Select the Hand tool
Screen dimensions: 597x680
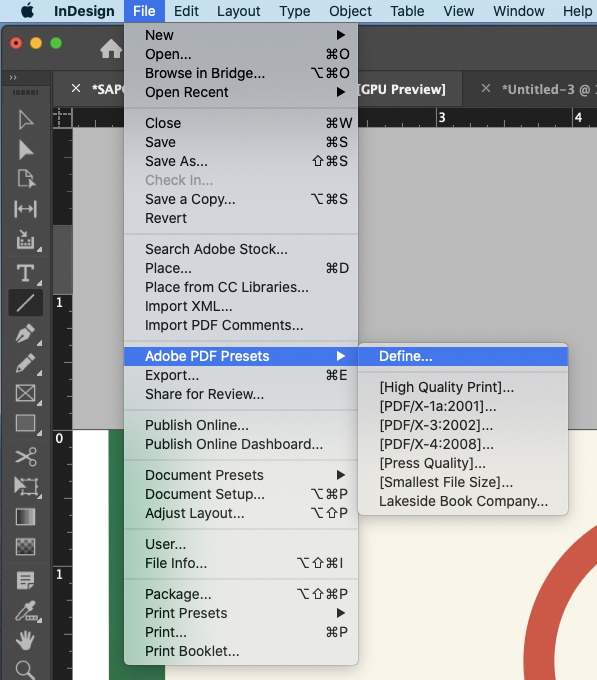pos(26,641)
